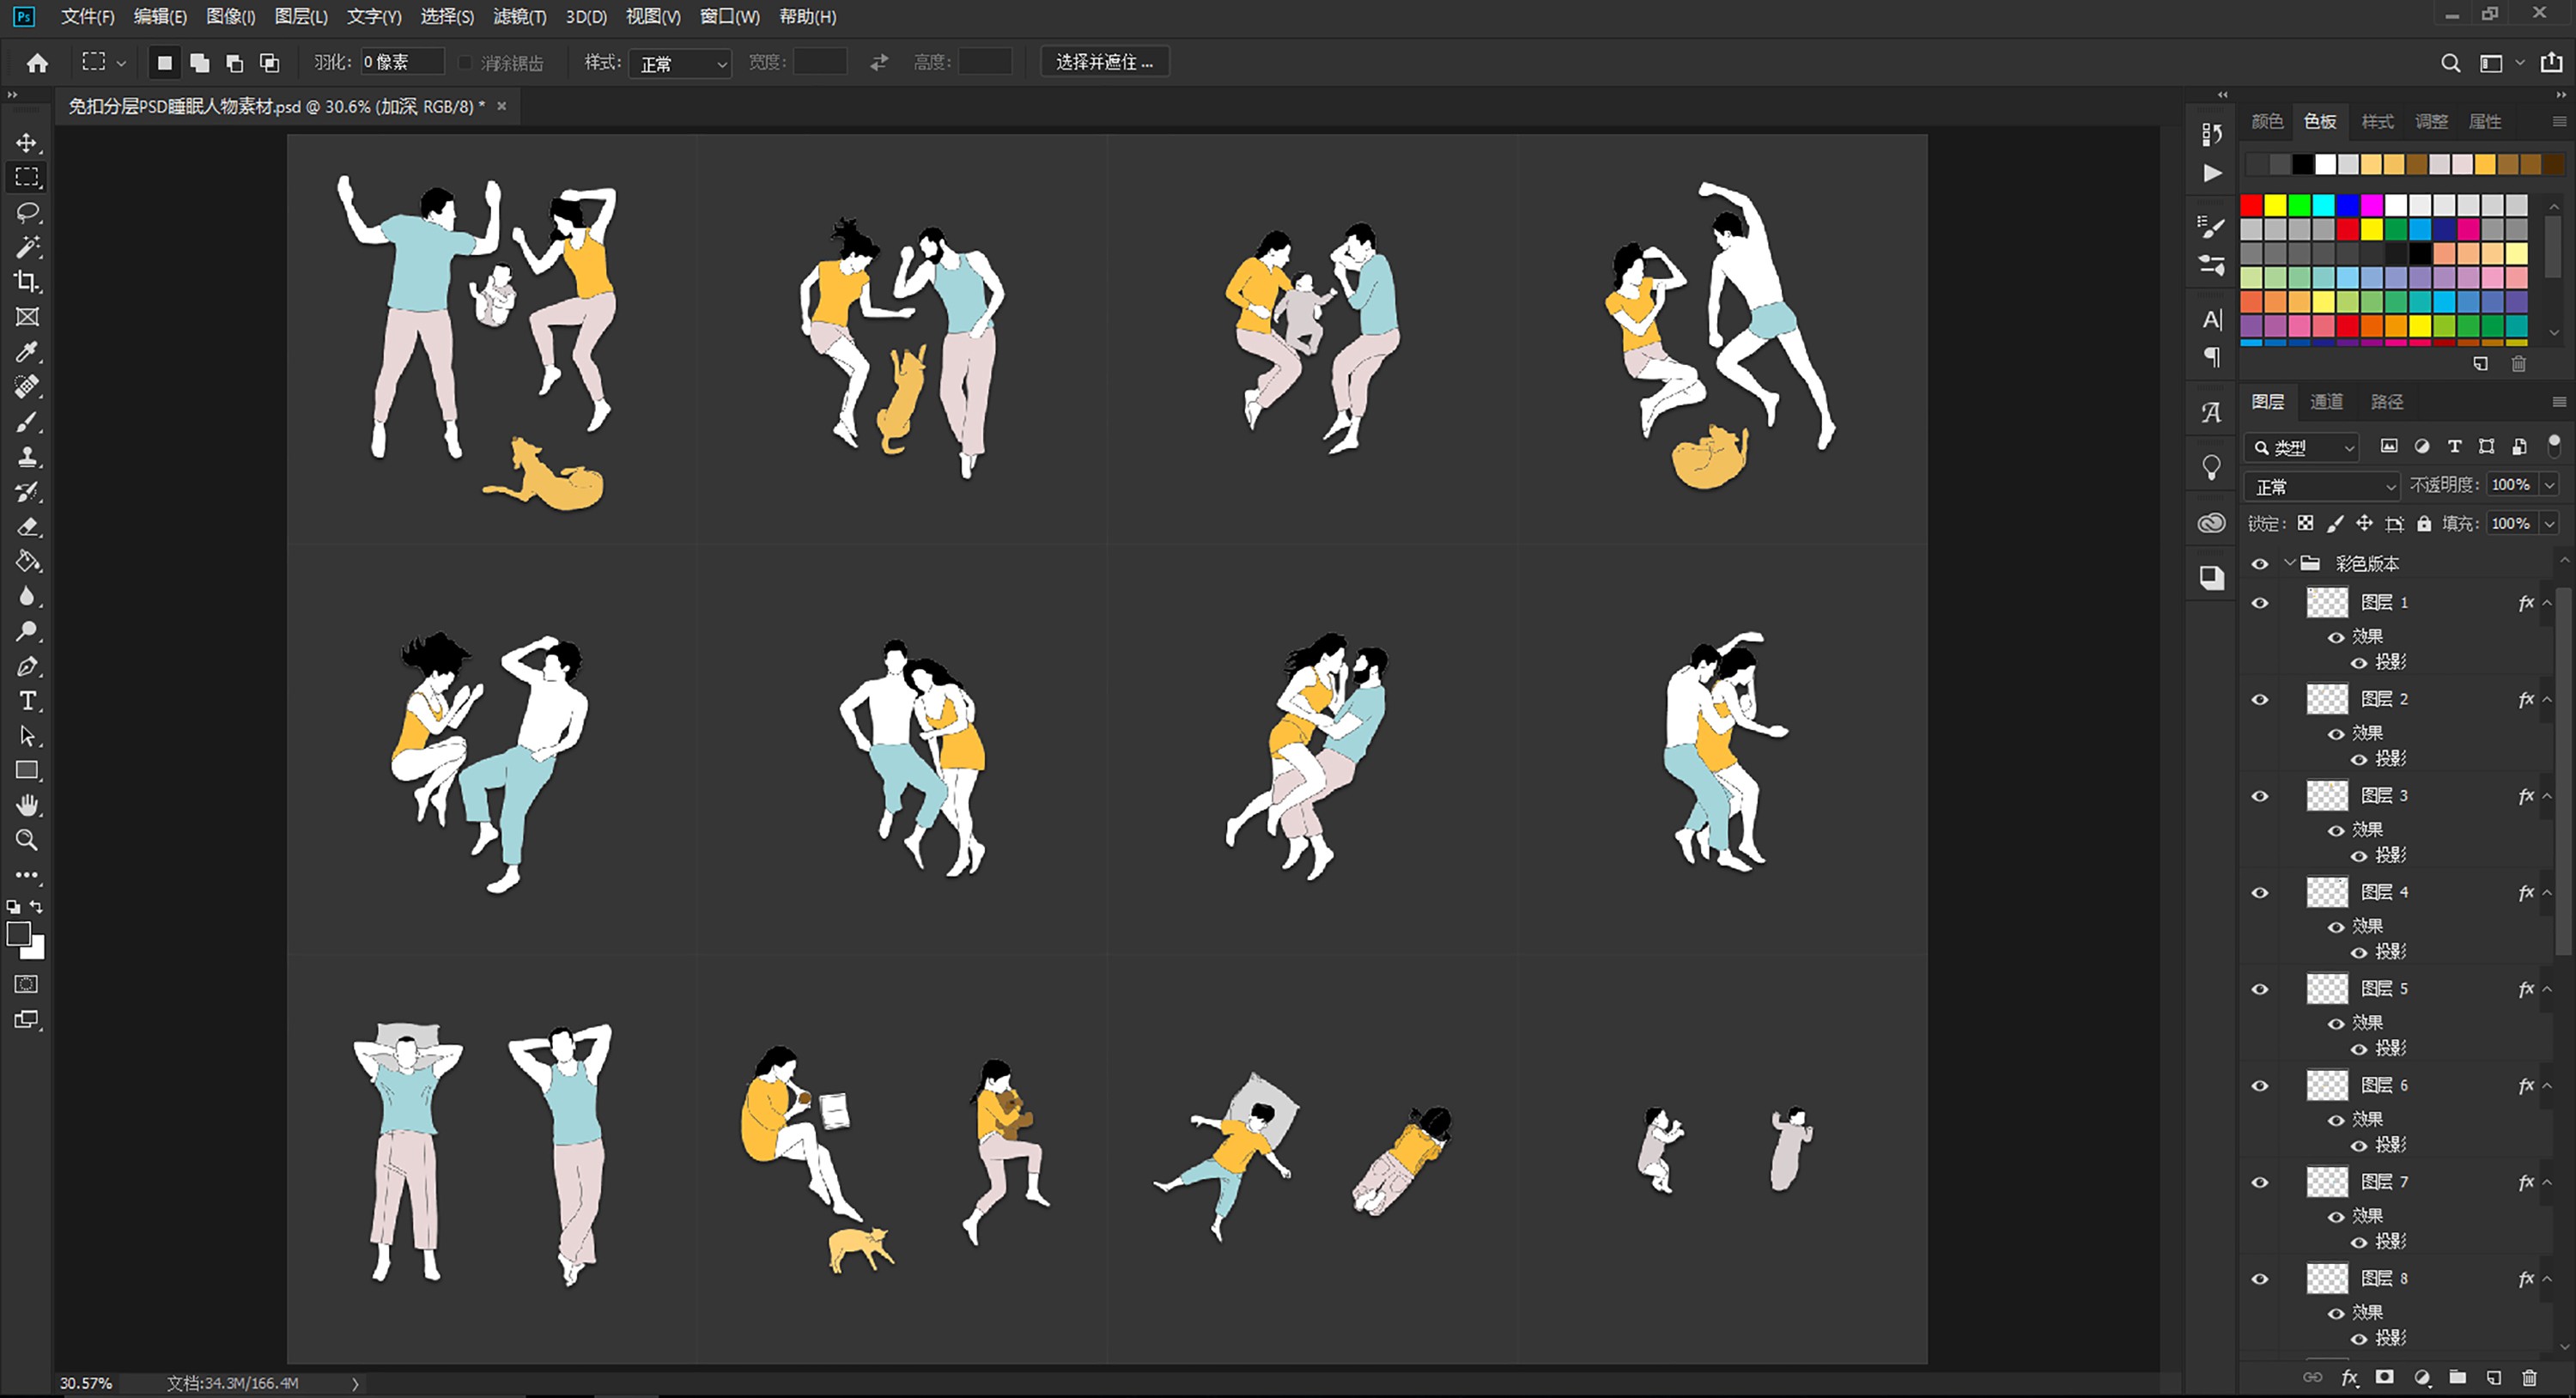Image resolution: width=2576 pixels, height=1398 pixels.
Task: Open the 填充 value dropdown arrow
Action: 2549,524
